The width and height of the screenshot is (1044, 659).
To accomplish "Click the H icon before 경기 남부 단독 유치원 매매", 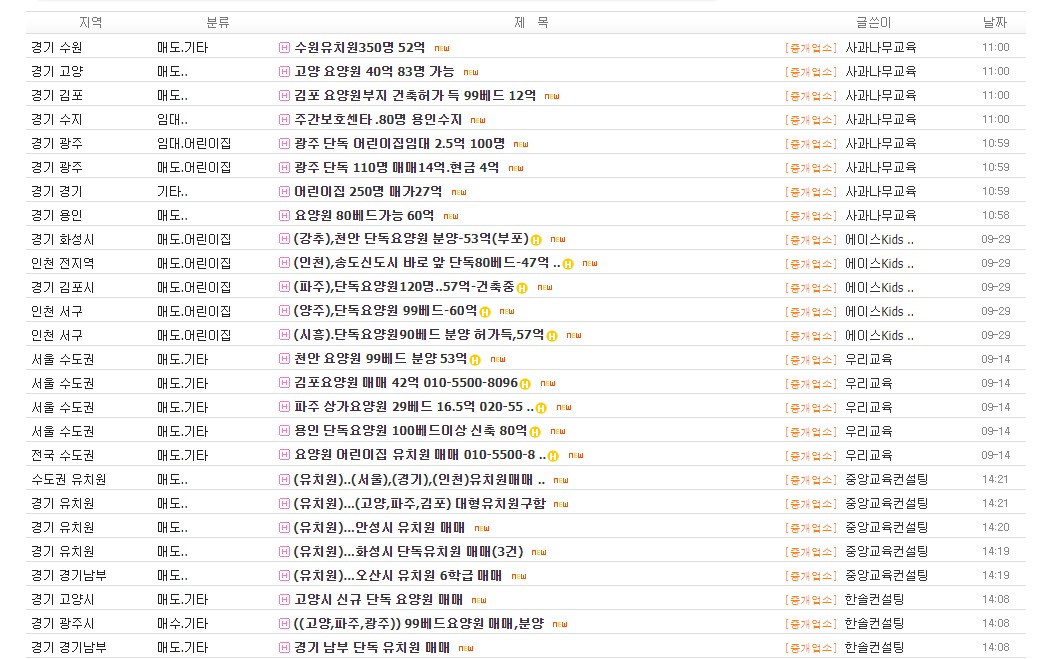I will (284, 647).
